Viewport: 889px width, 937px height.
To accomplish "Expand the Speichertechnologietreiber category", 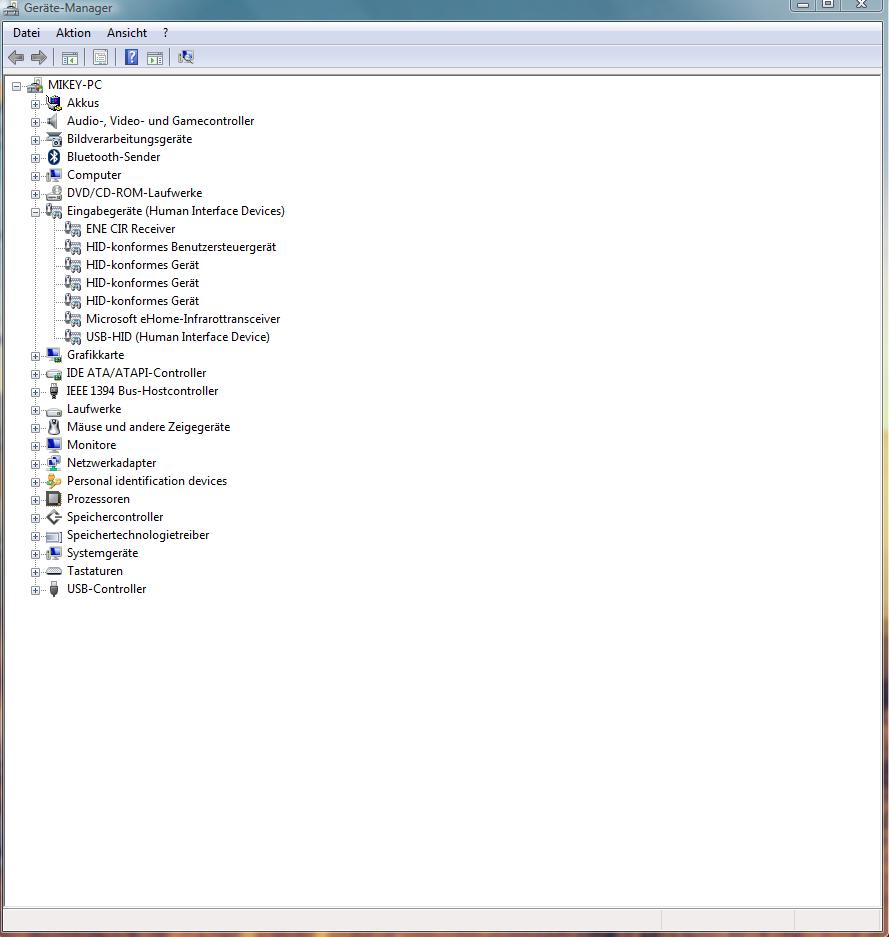I will 35,536.
